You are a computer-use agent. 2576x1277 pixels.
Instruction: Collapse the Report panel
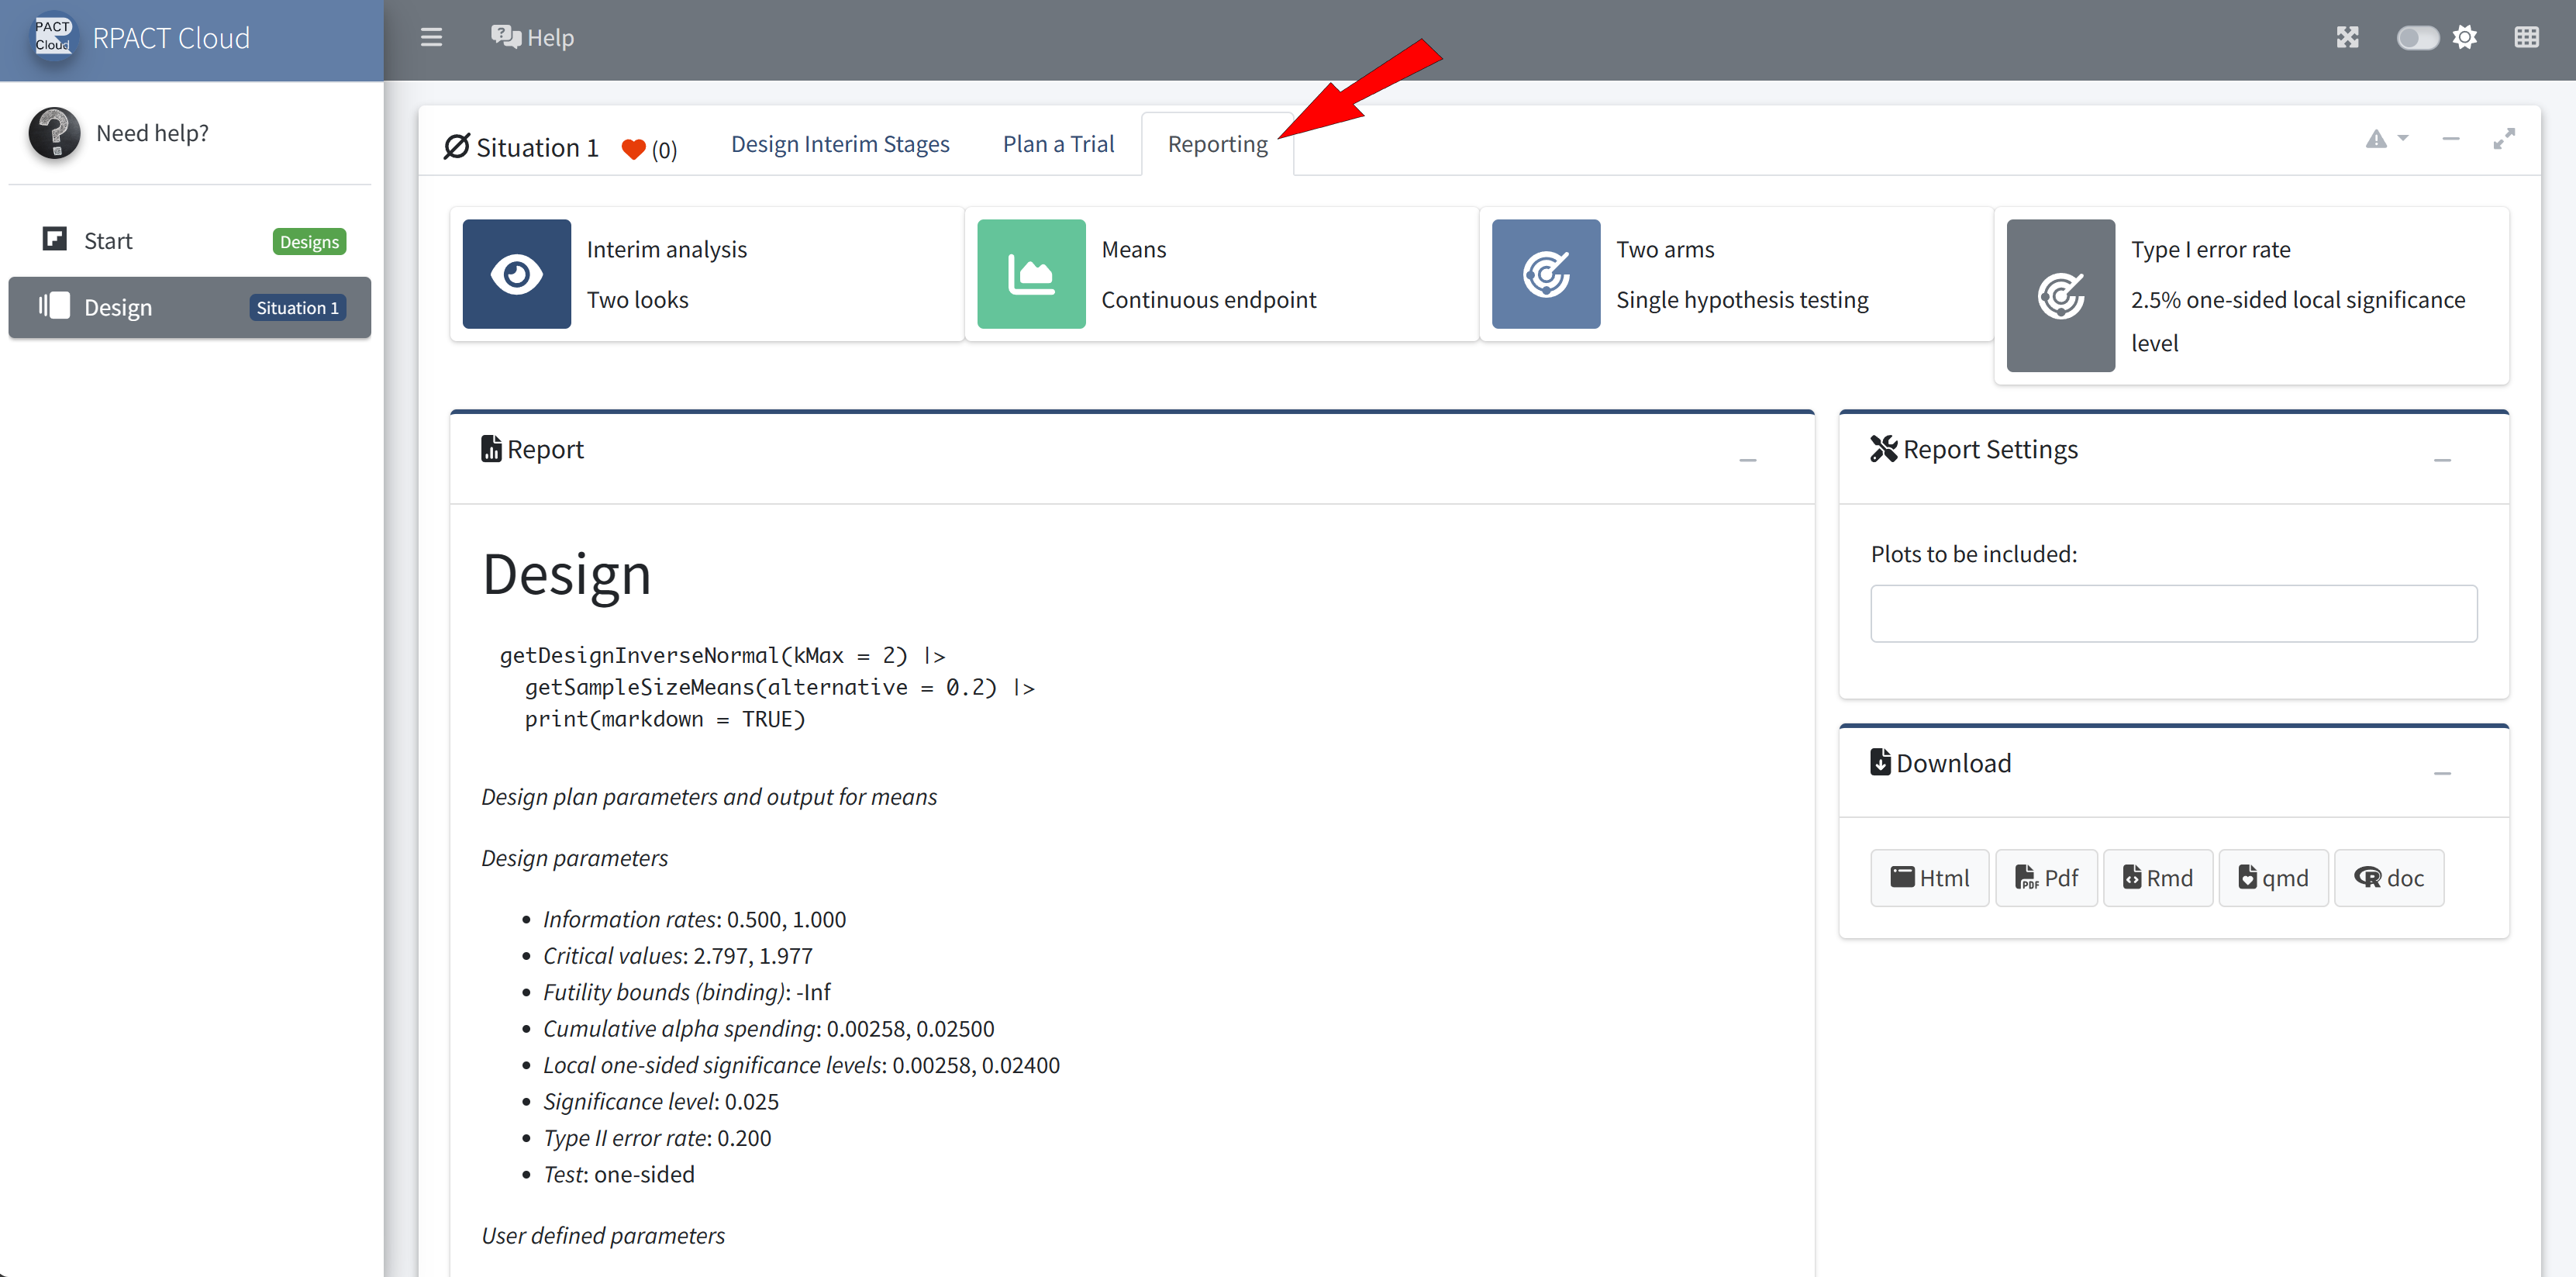tap(1747, 460)
